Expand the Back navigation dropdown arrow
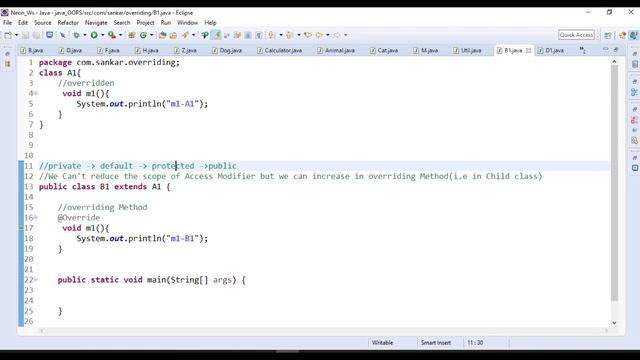640x360 pixels. click(x=328, y=35)
